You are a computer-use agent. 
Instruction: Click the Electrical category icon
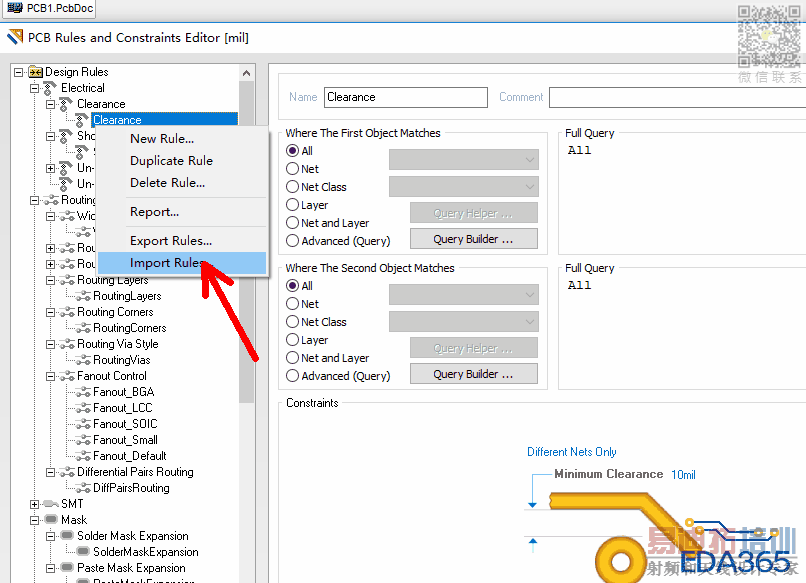pos(50,88)
